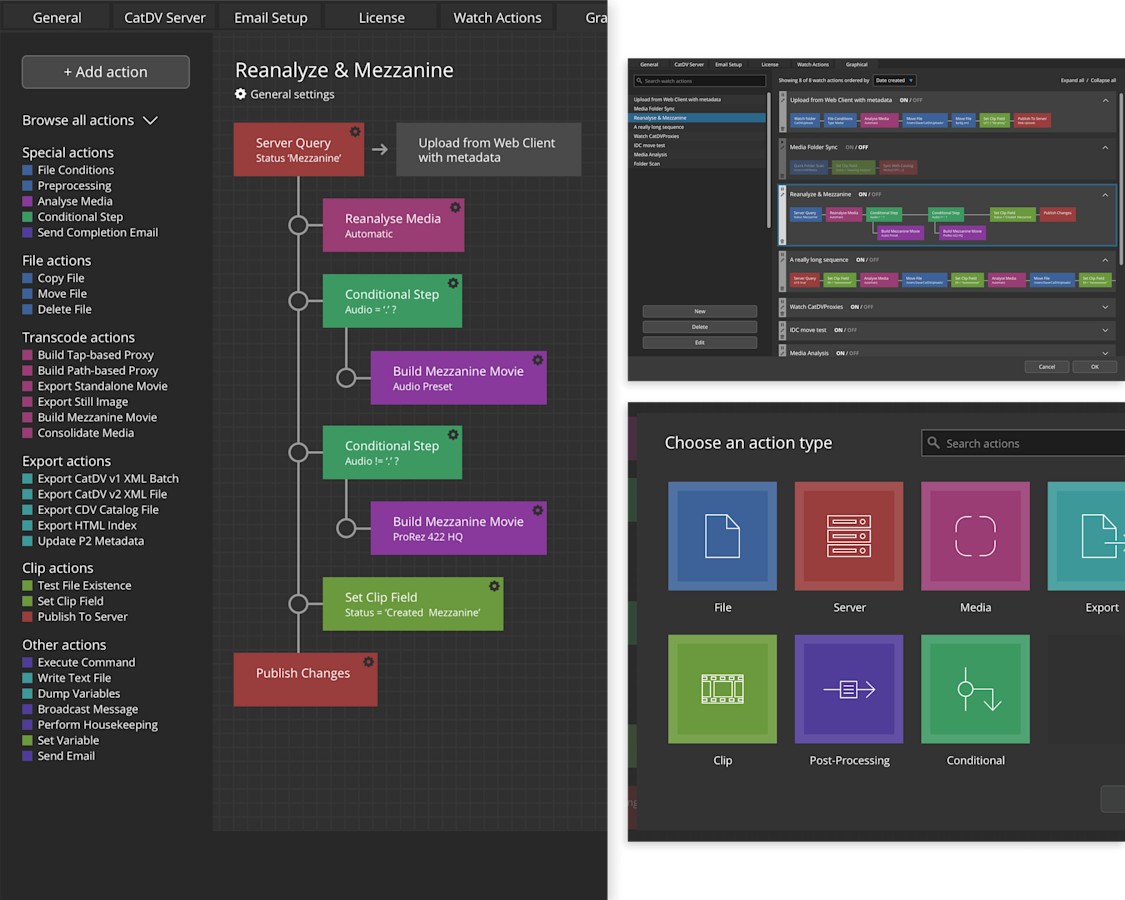Click the Search watch actions field
The image size is (1125, 900).
tap(700, 80)
